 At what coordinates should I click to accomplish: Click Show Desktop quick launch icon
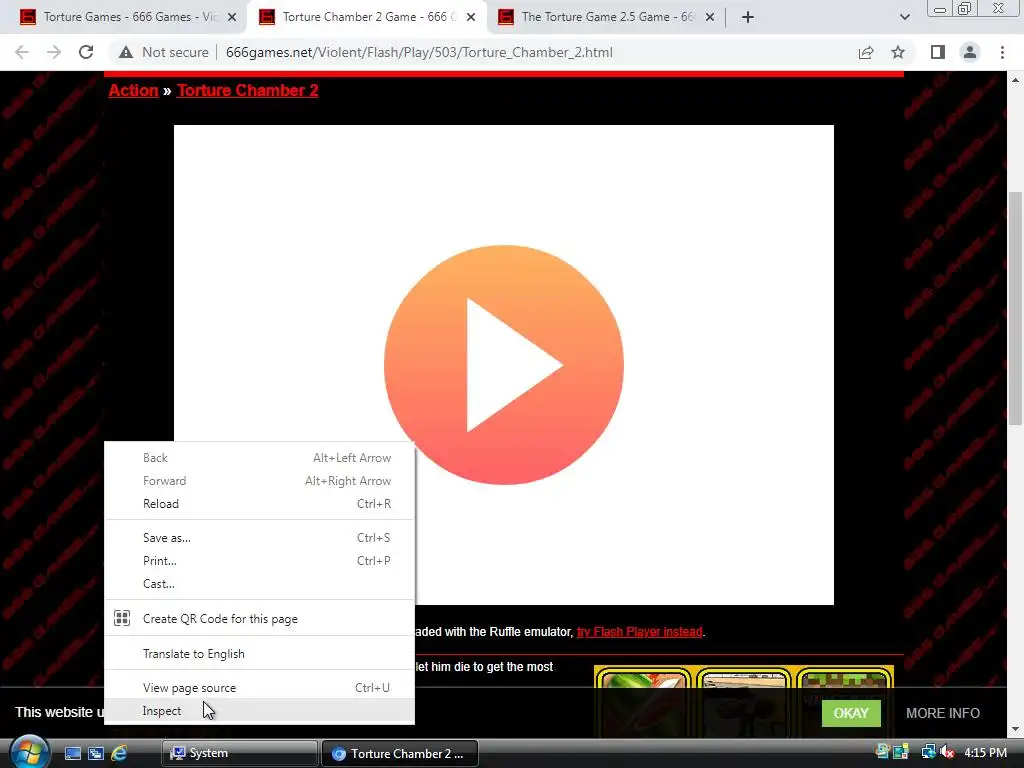pyautogui.click(x=72, y=754)
